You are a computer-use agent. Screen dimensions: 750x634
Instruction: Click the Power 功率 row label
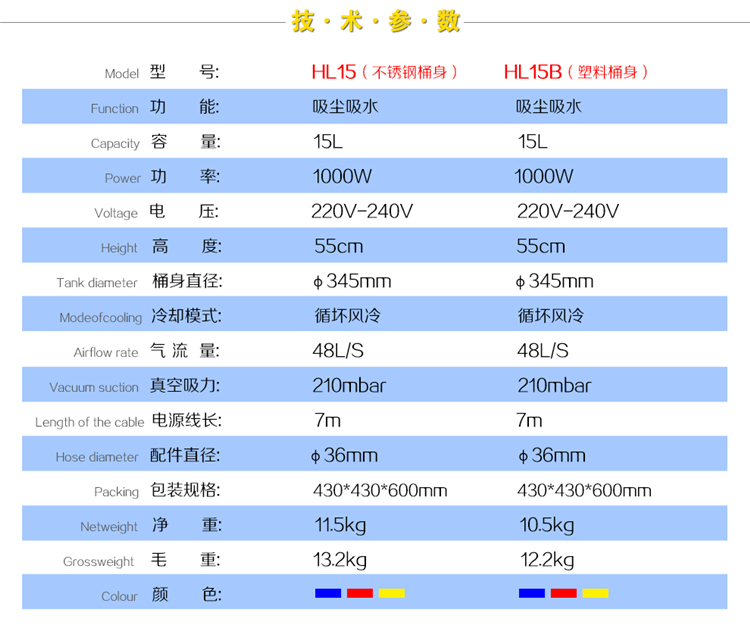coord(162,177)
